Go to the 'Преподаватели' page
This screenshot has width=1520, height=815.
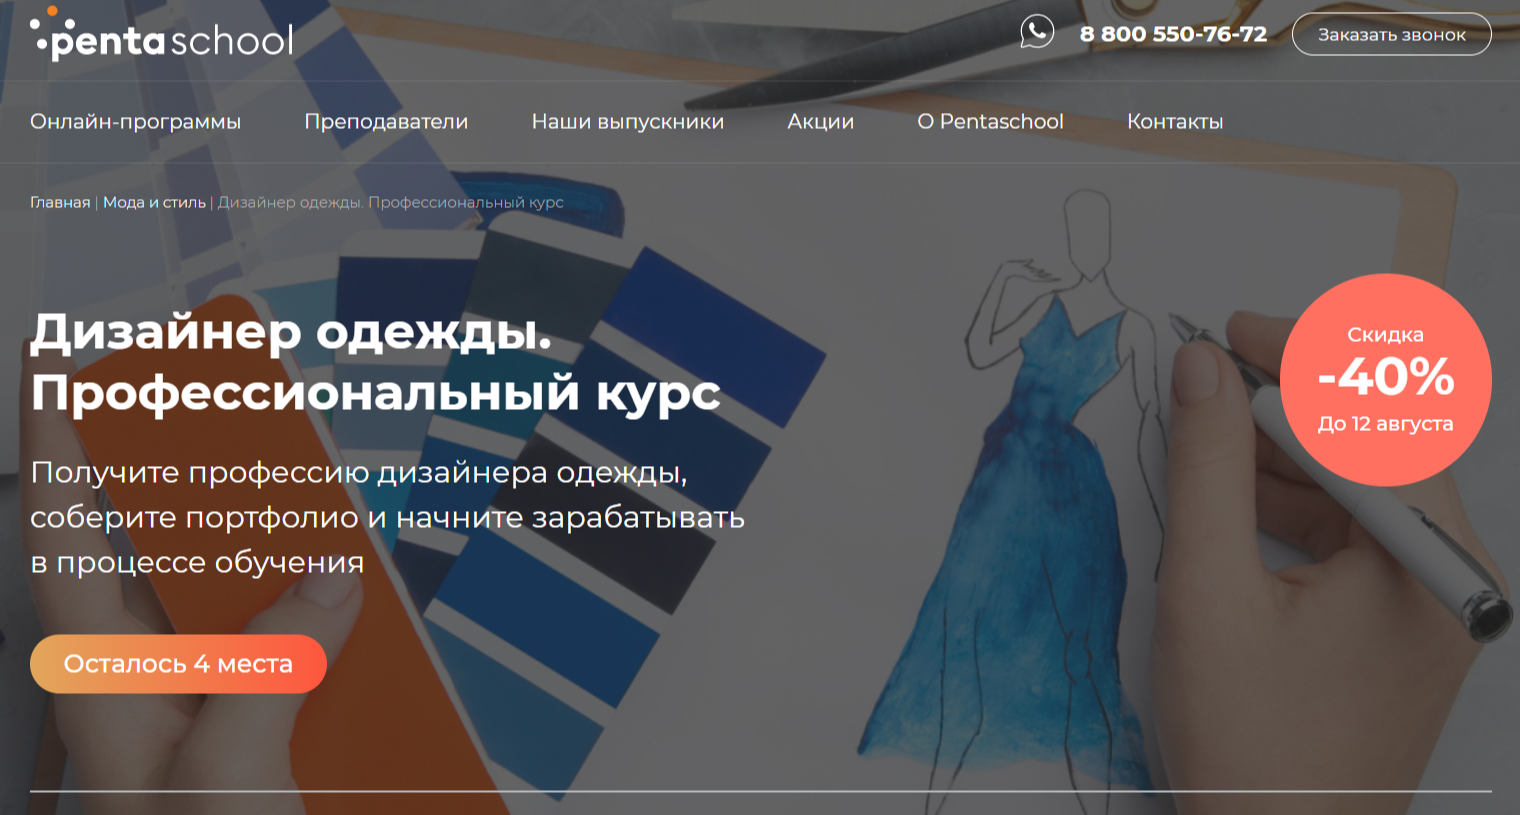(386, 121)
